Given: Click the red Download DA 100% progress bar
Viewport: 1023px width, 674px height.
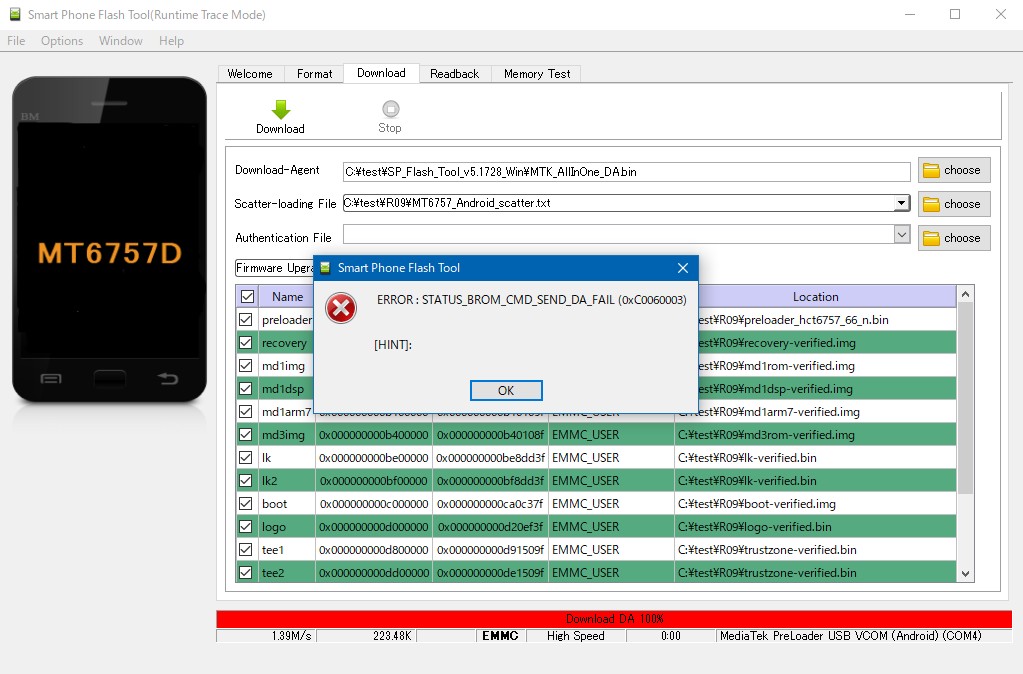Looking at the screenshot, I should click(x=614, y=619).
